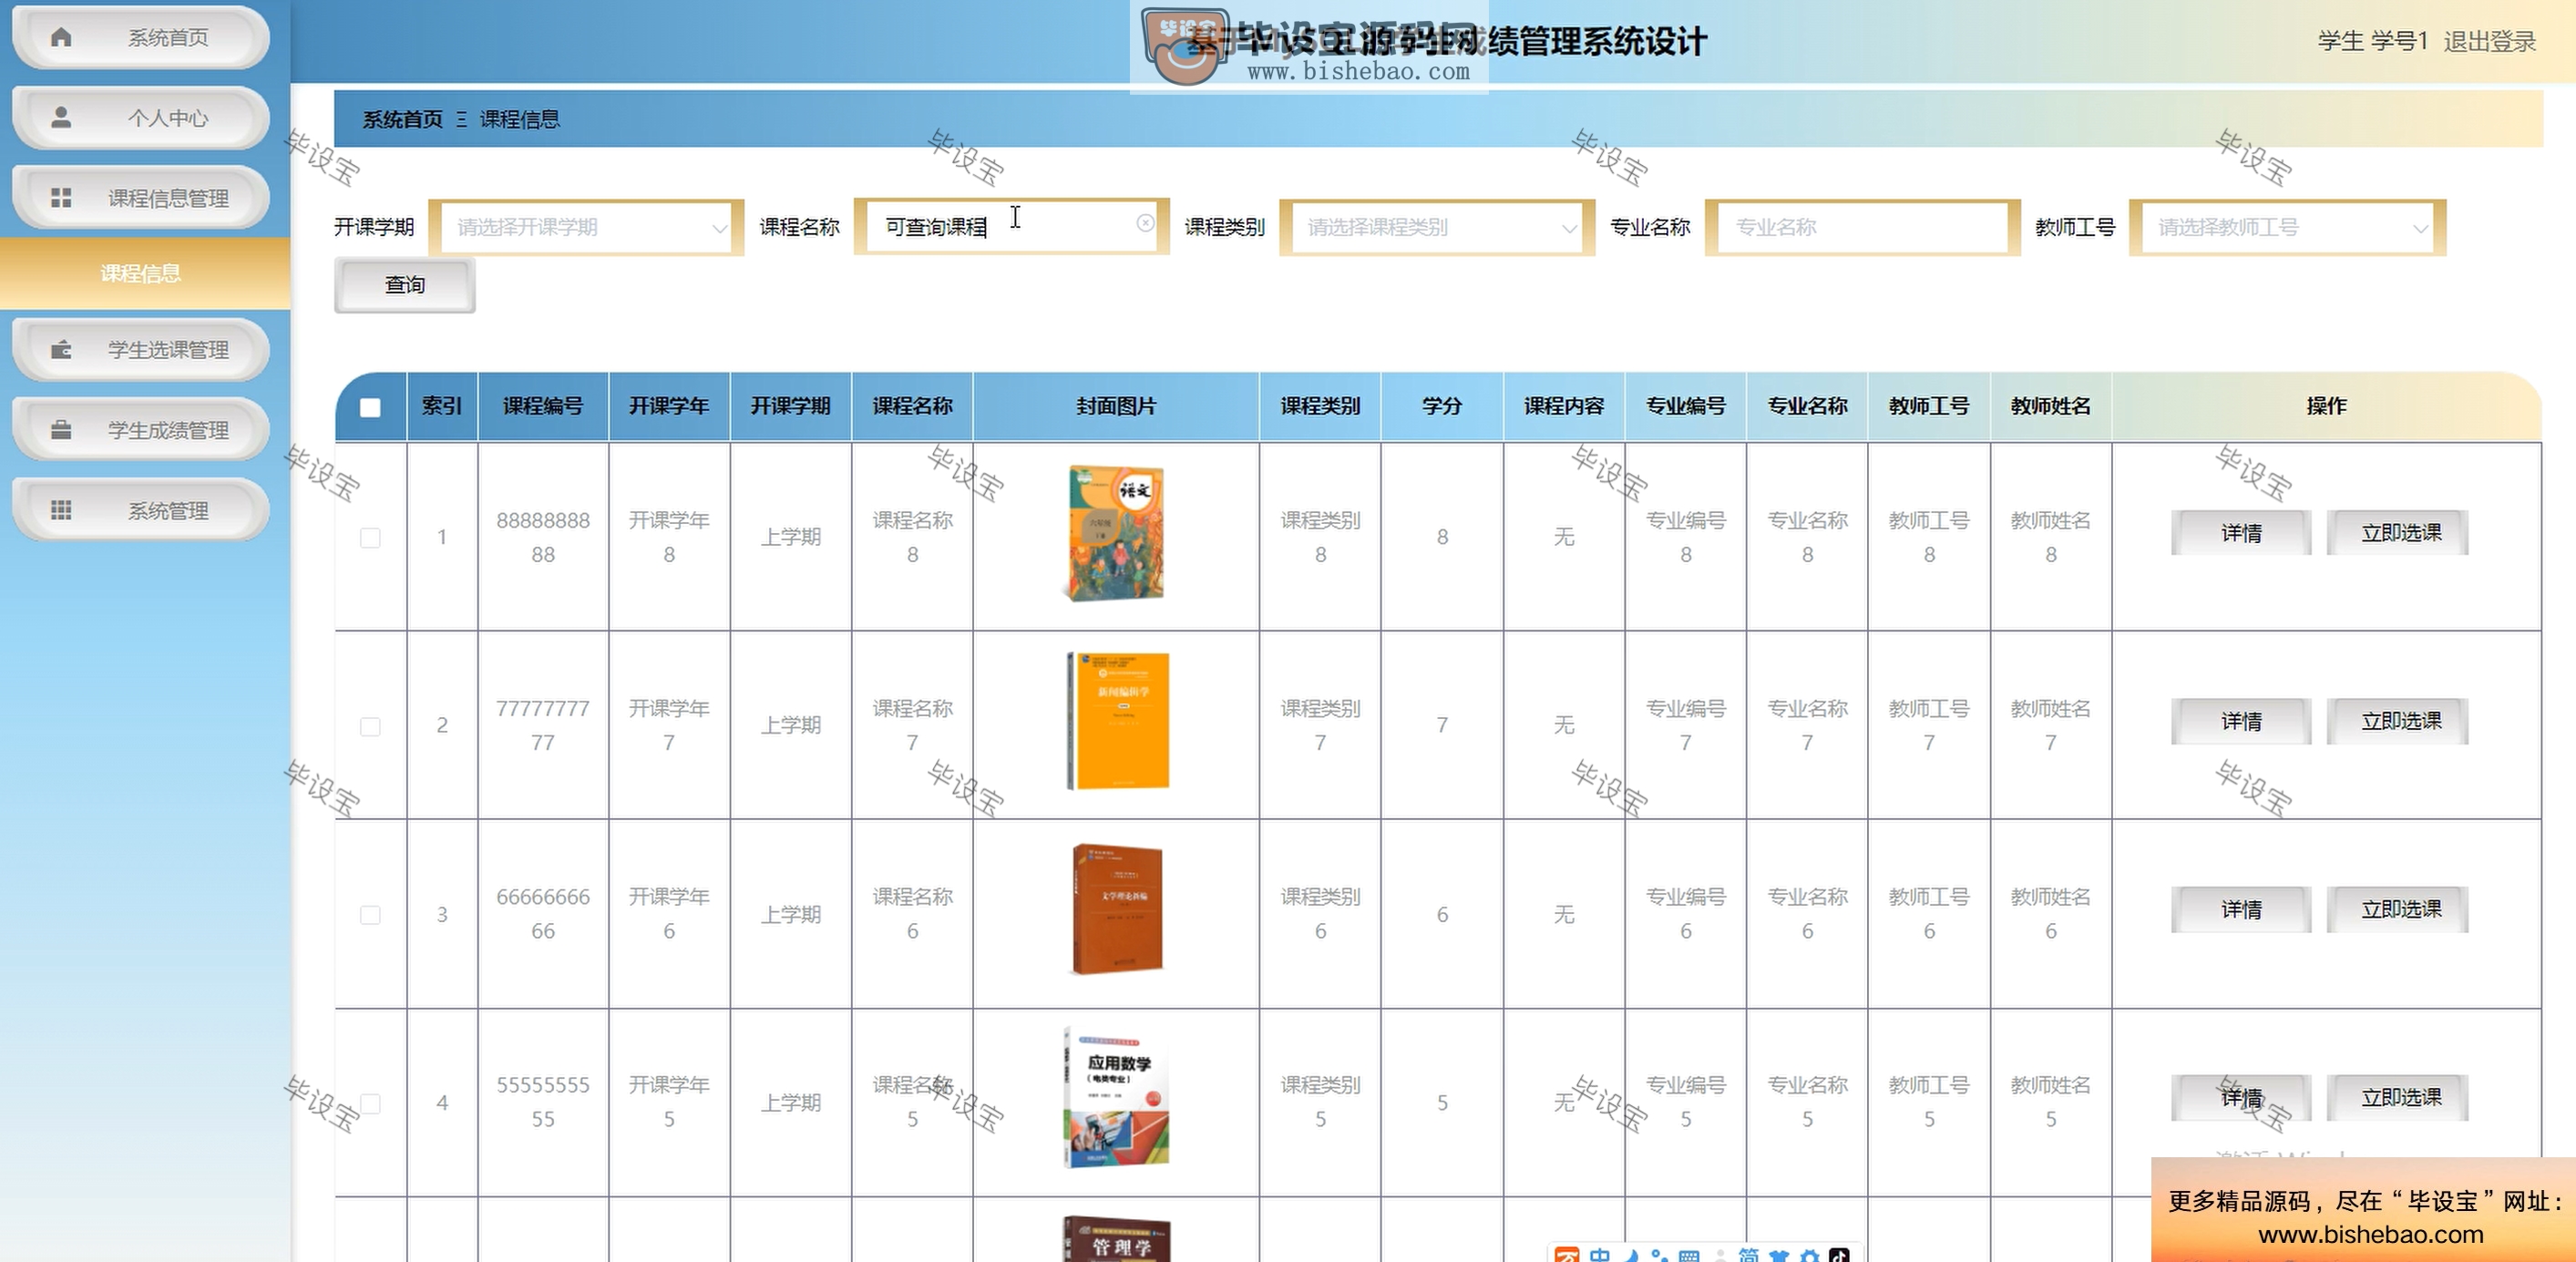Click the 教师姓名 column header
Image resolution: width=2576 pixels, height=1262 pixels.
(2050, 406)
